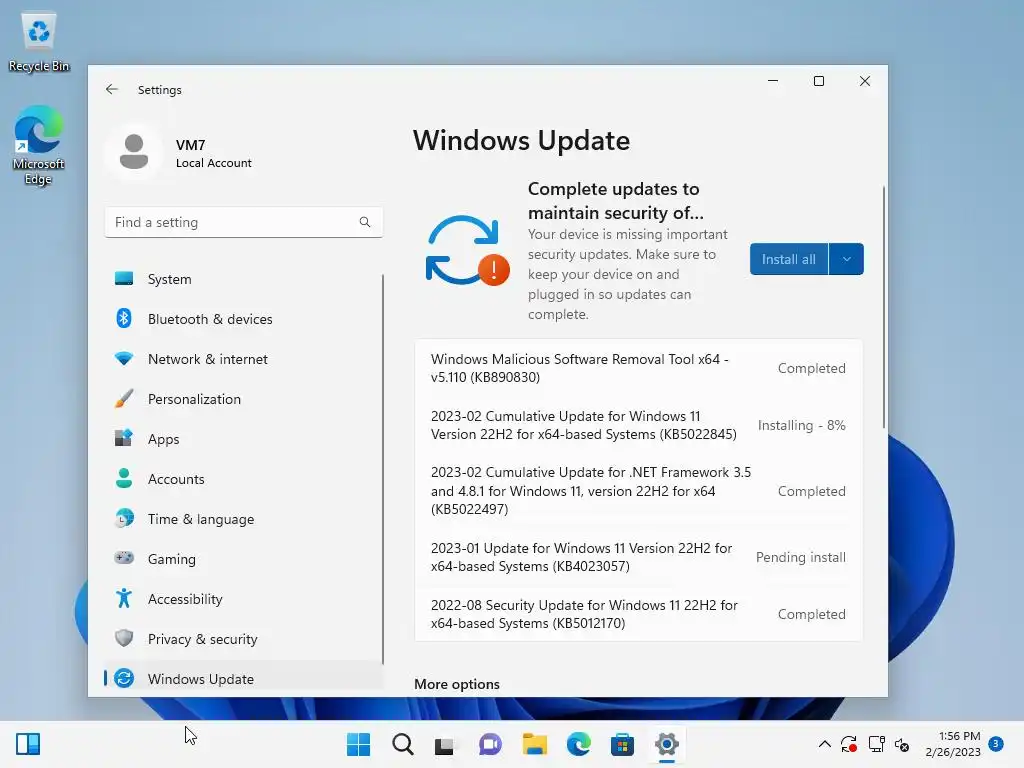
Task: Open Privacy & security settings
Action: click(244, 639)
